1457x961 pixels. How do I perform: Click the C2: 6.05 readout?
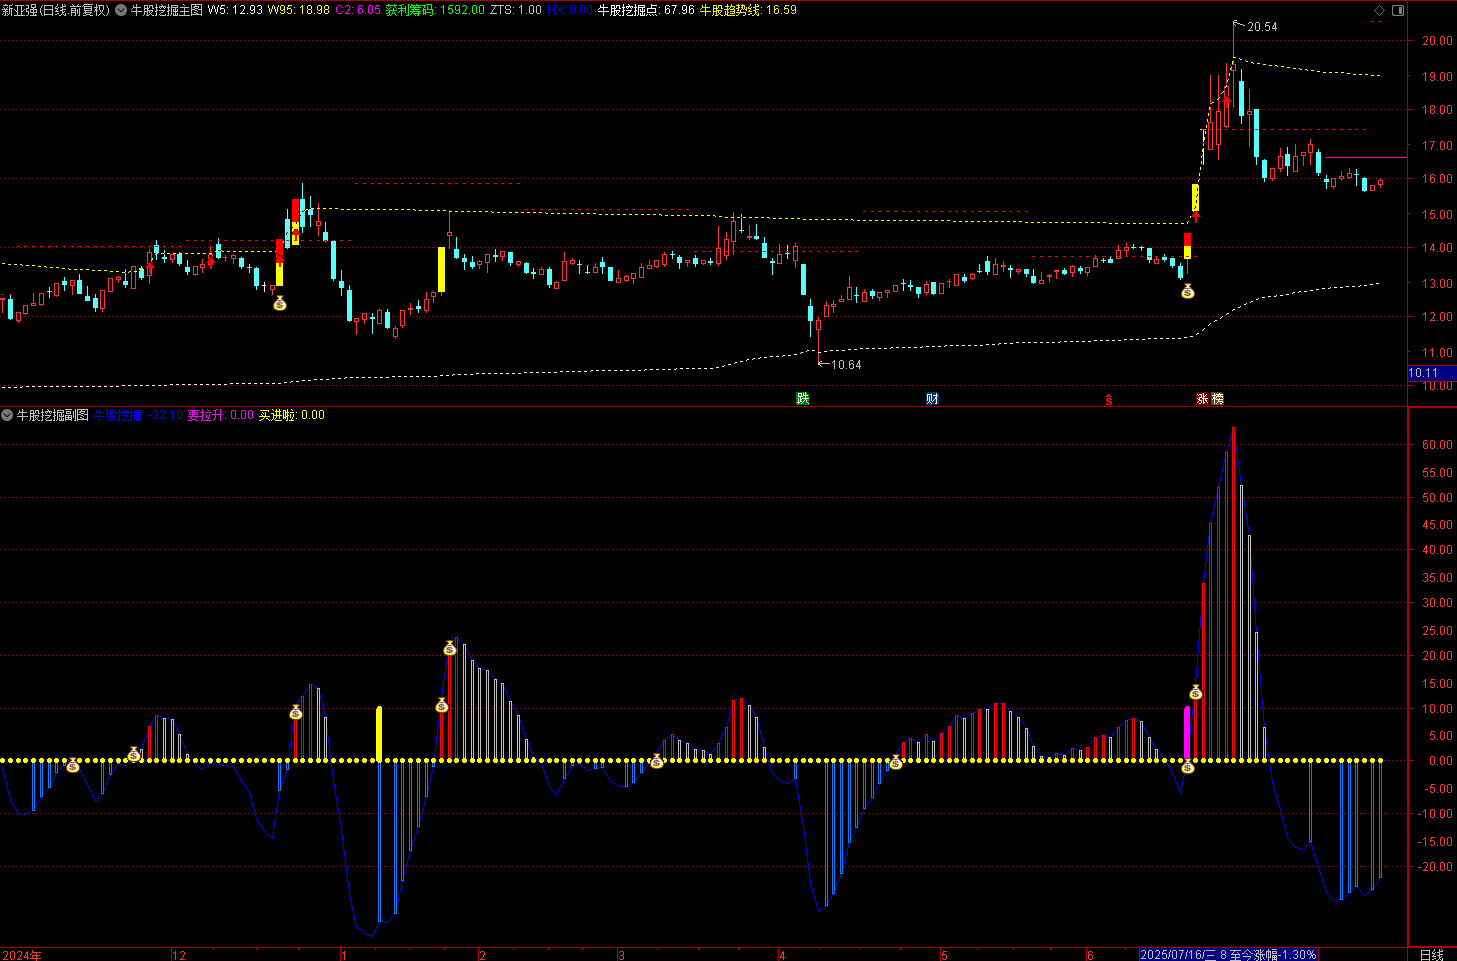[x=357, y=10]
